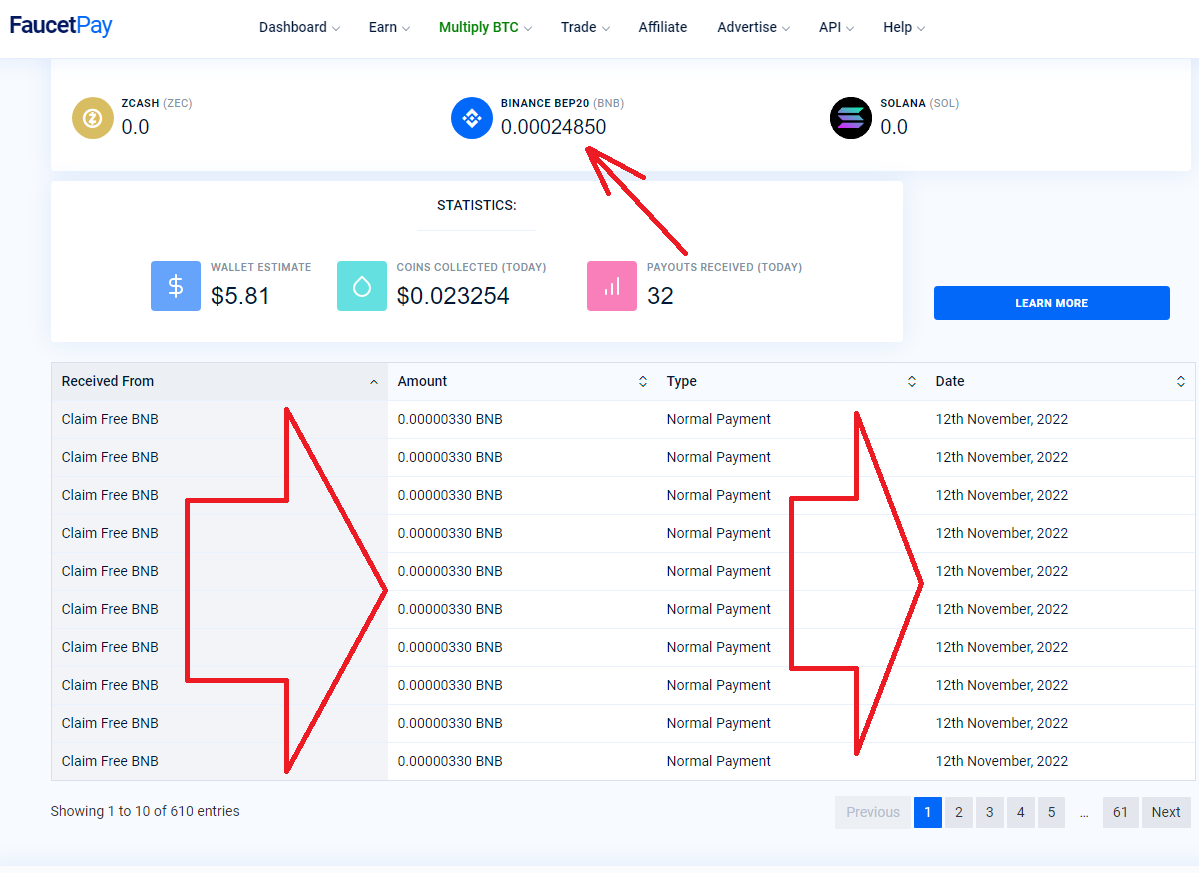
Task: Click the BINANCE BEP20 (BNB) label
Action: click(562, 103)
